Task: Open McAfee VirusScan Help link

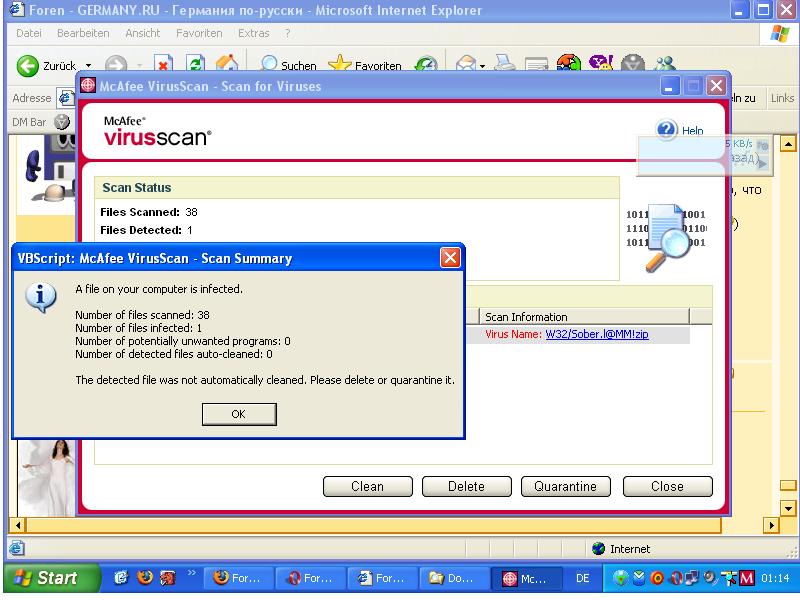Action: (692, 131)
